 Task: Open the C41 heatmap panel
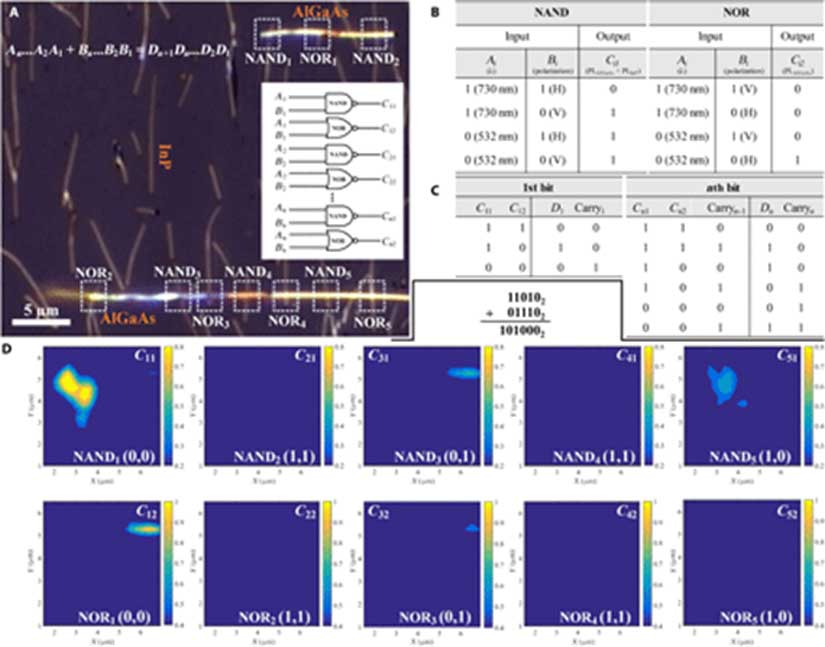click(x=583, y=406)
